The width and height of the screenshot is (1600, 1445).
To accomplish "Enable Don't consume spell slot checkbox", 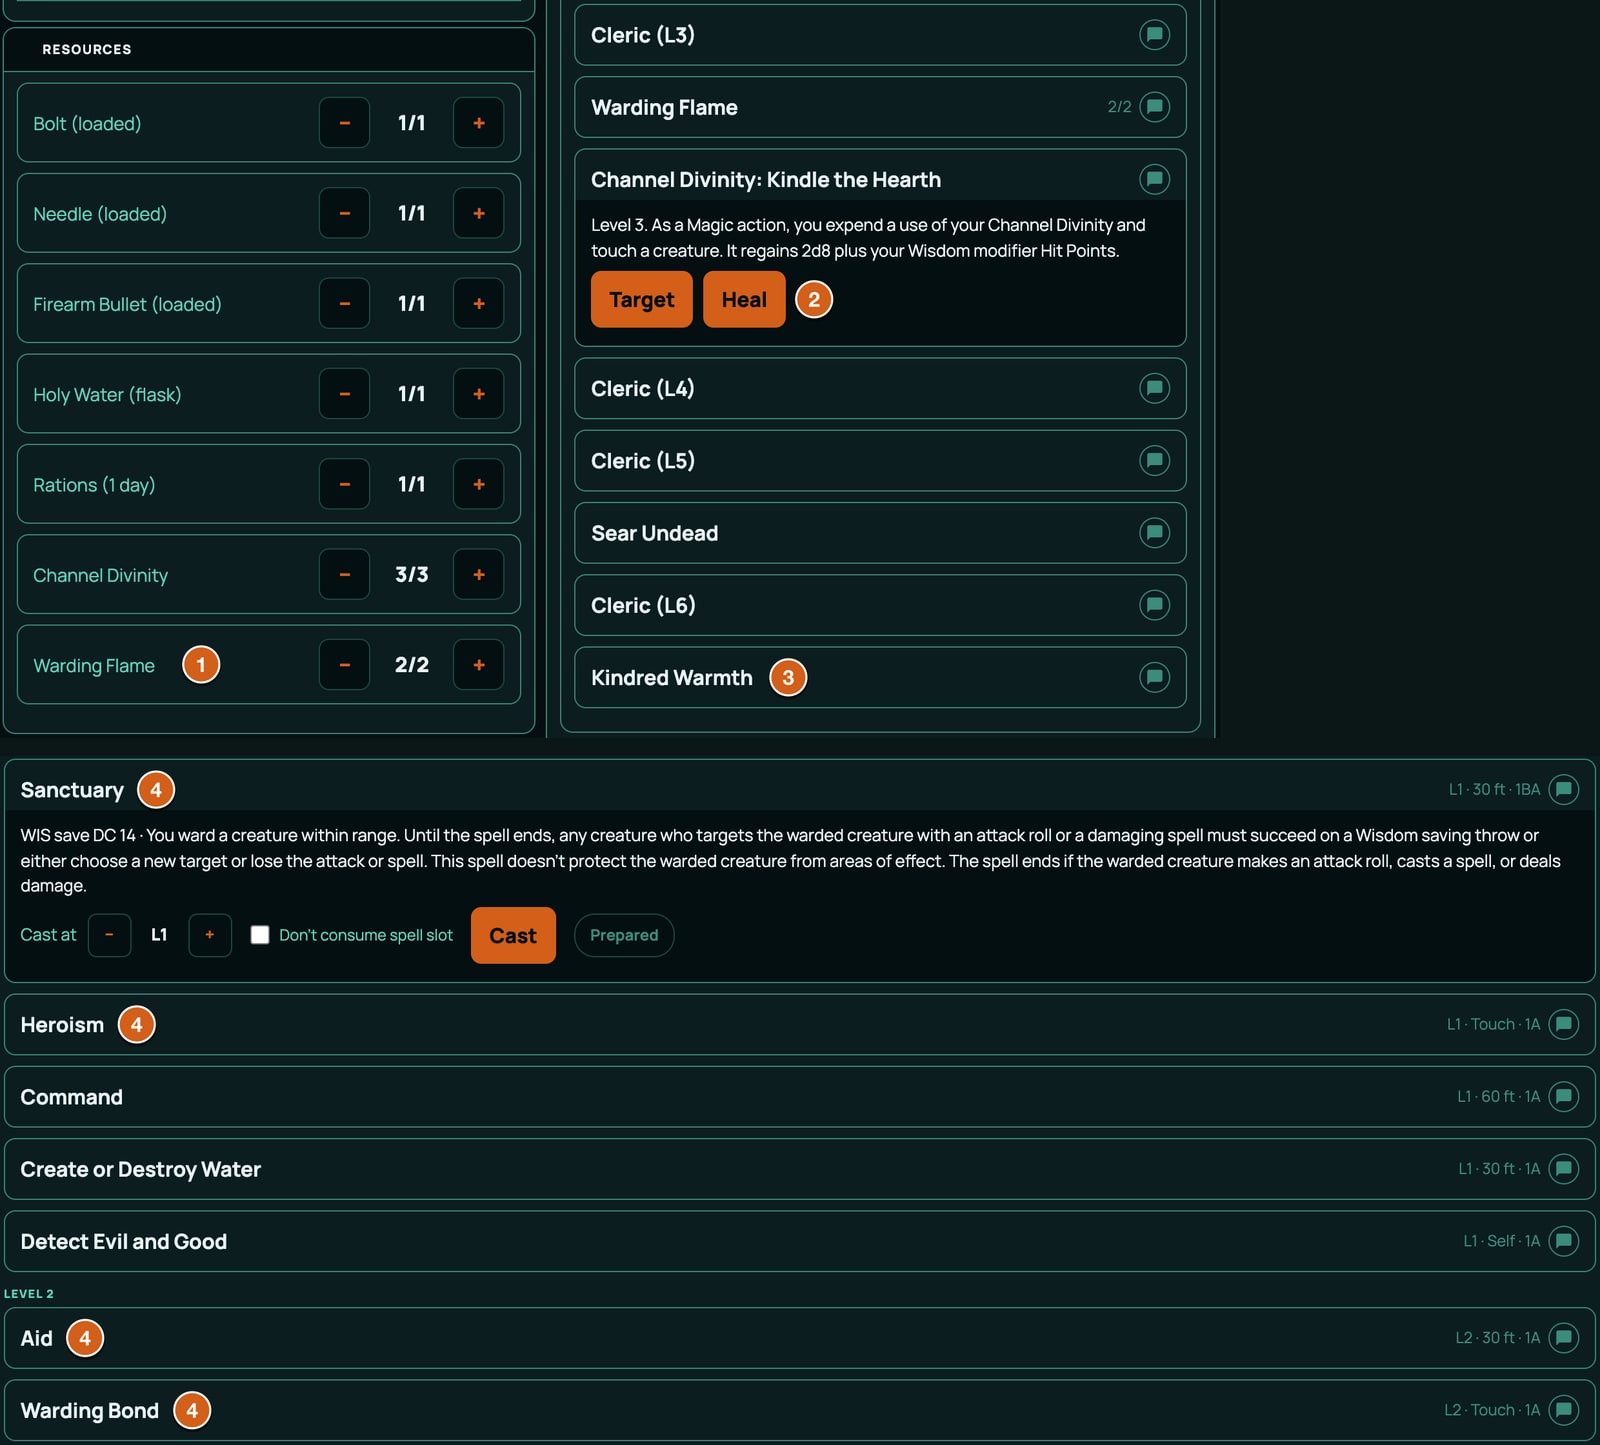I will pyautogui.click(x=260, y=935).
